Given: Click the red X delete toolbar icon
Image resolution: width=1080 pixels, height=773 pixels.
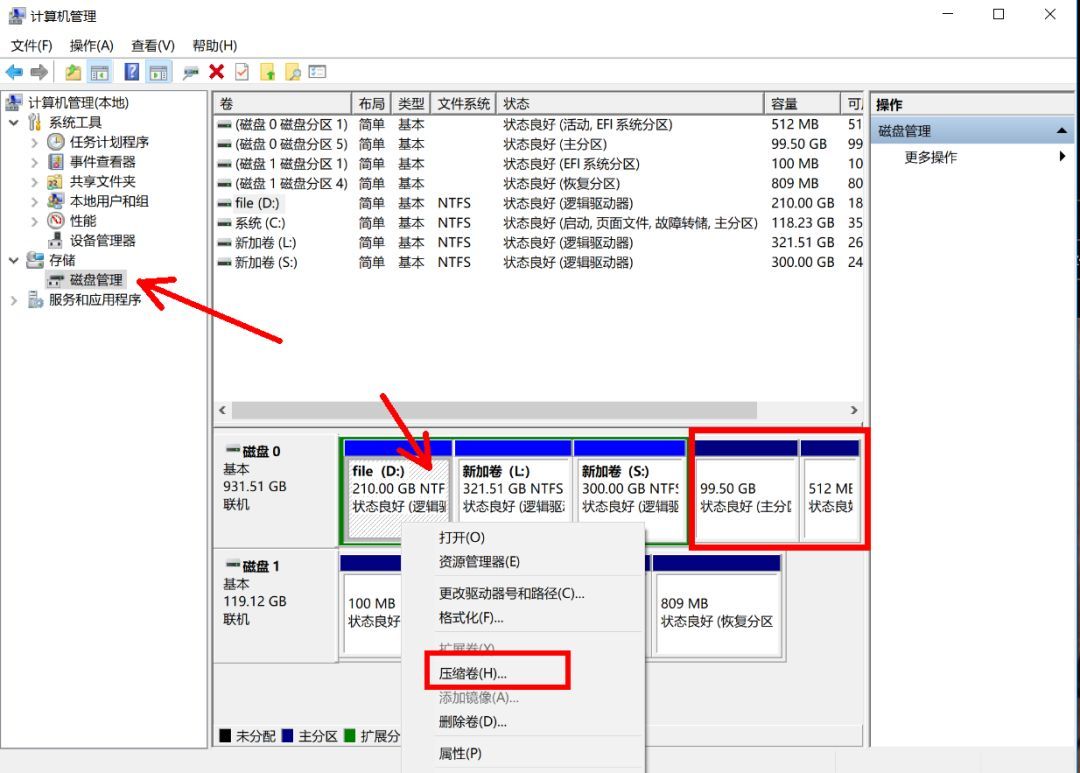Looking at the screenshot, I should 216,72.
